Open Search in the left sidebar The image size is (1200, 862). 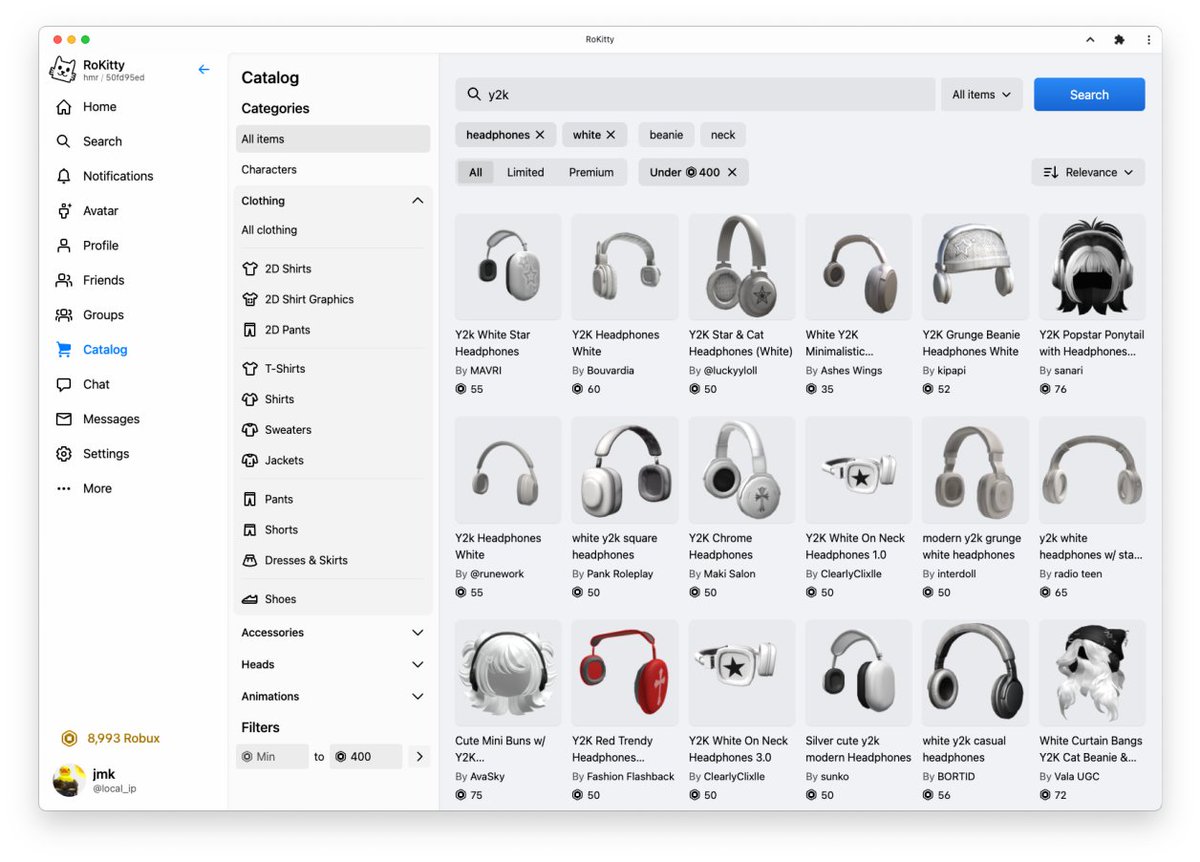click(102, 142)
